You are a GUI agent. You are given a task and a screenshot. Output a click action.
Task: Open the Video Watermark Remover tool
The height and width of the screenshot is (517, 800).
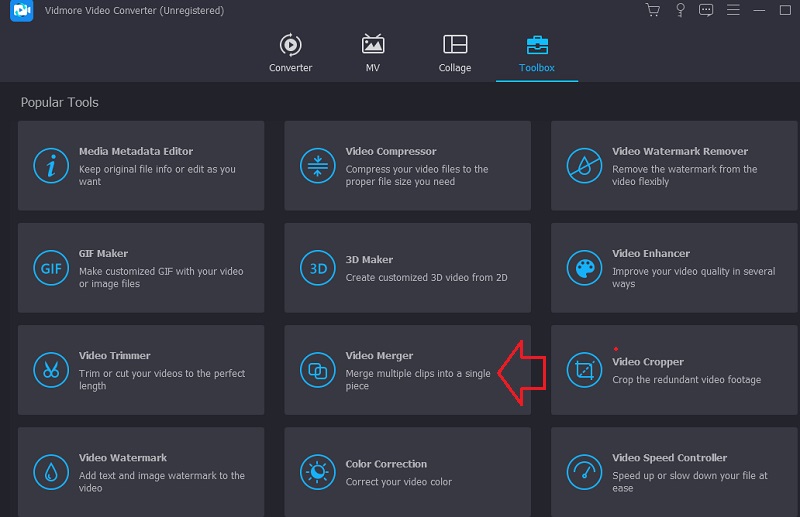[674, 166]
